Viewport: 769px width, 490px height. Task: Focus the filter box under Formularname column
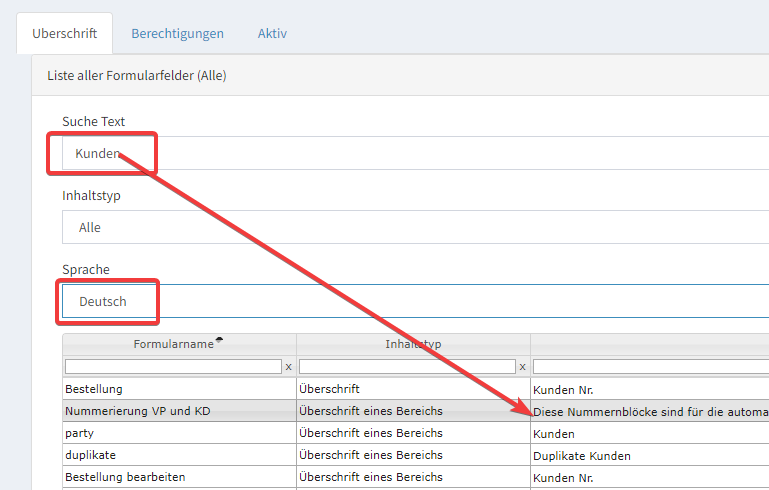pos(173,367)
